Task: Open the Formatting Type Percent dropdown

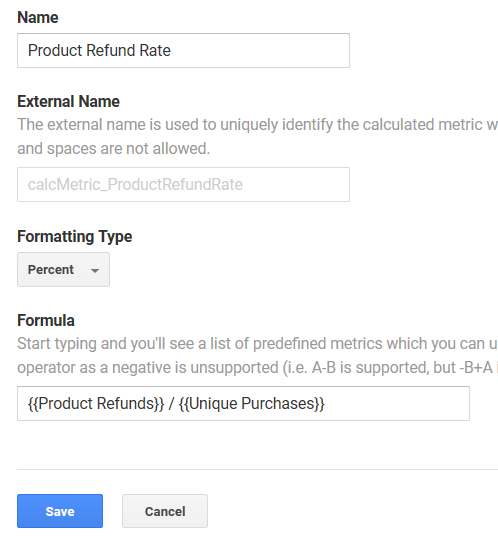Action: click(64, 270)
